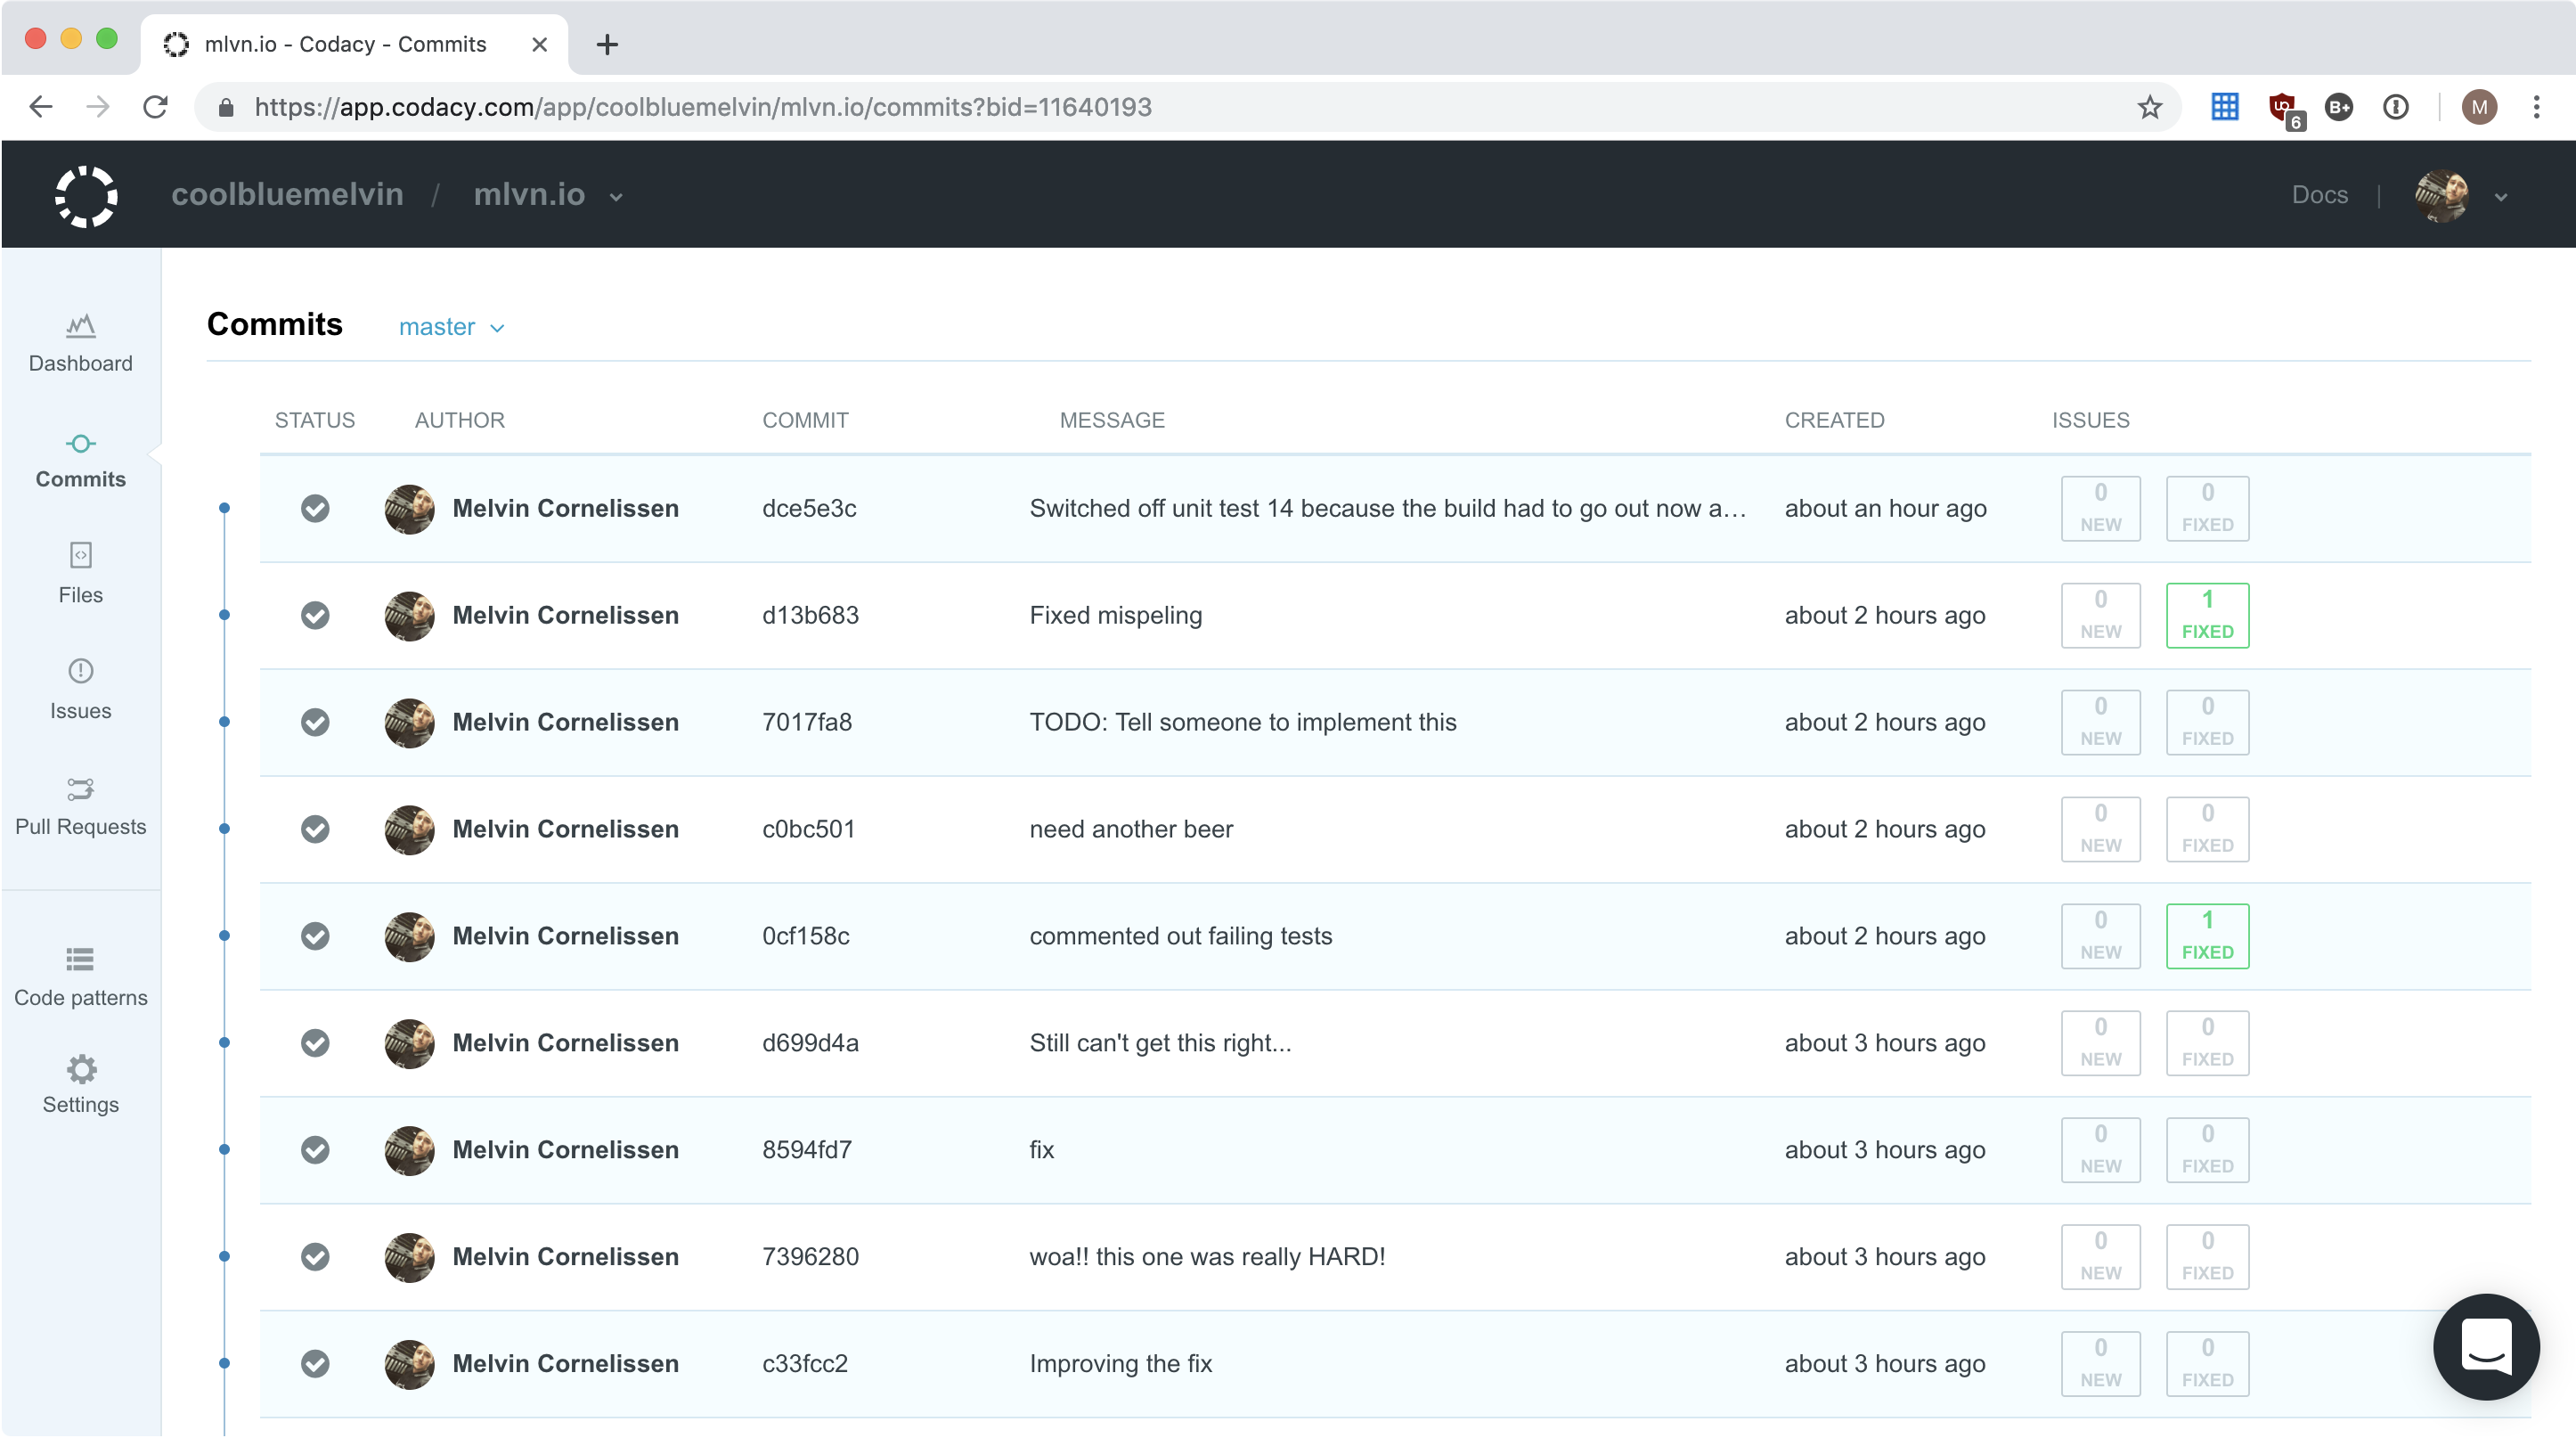Open commit hash 7017fa8
The image size is (2576, 1438).
tap(807, 722)
